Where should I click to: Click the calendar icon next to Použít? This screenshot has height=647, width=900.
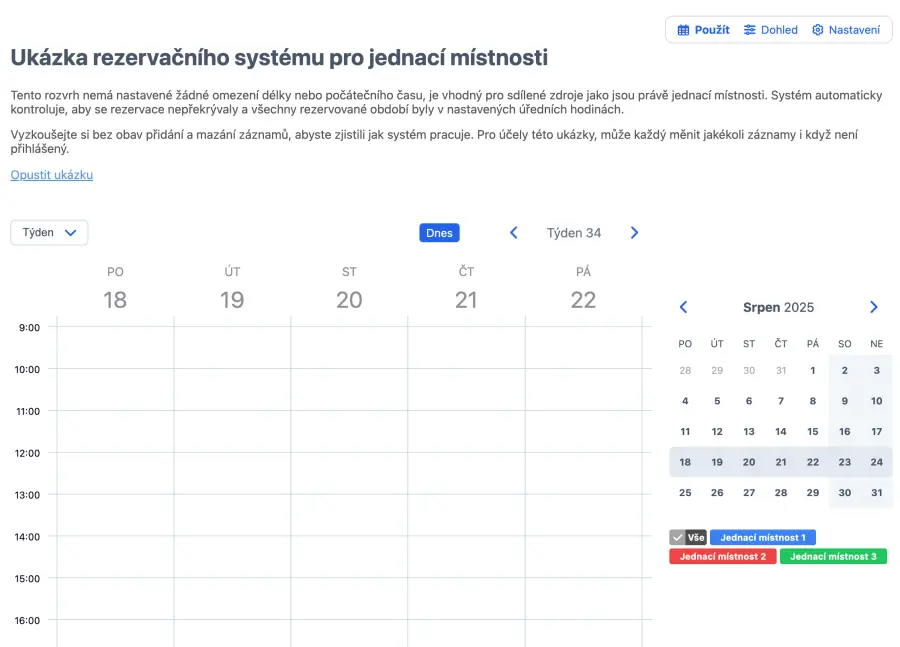(x=684, y=30)
